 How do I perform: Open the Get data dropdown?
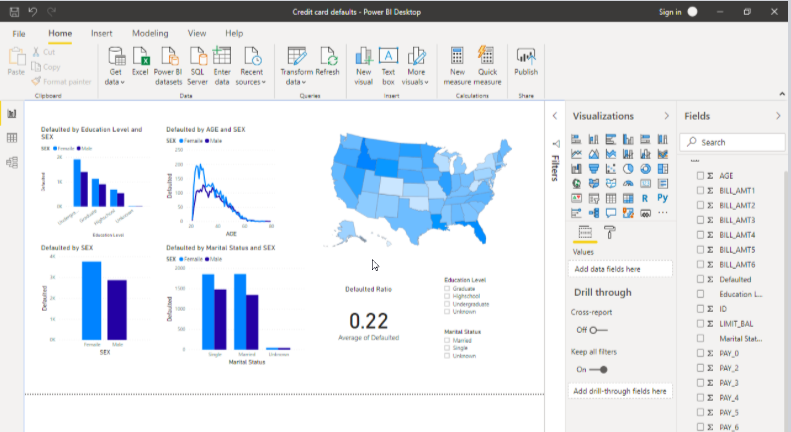pyautogui.click(x=116, y=67)
